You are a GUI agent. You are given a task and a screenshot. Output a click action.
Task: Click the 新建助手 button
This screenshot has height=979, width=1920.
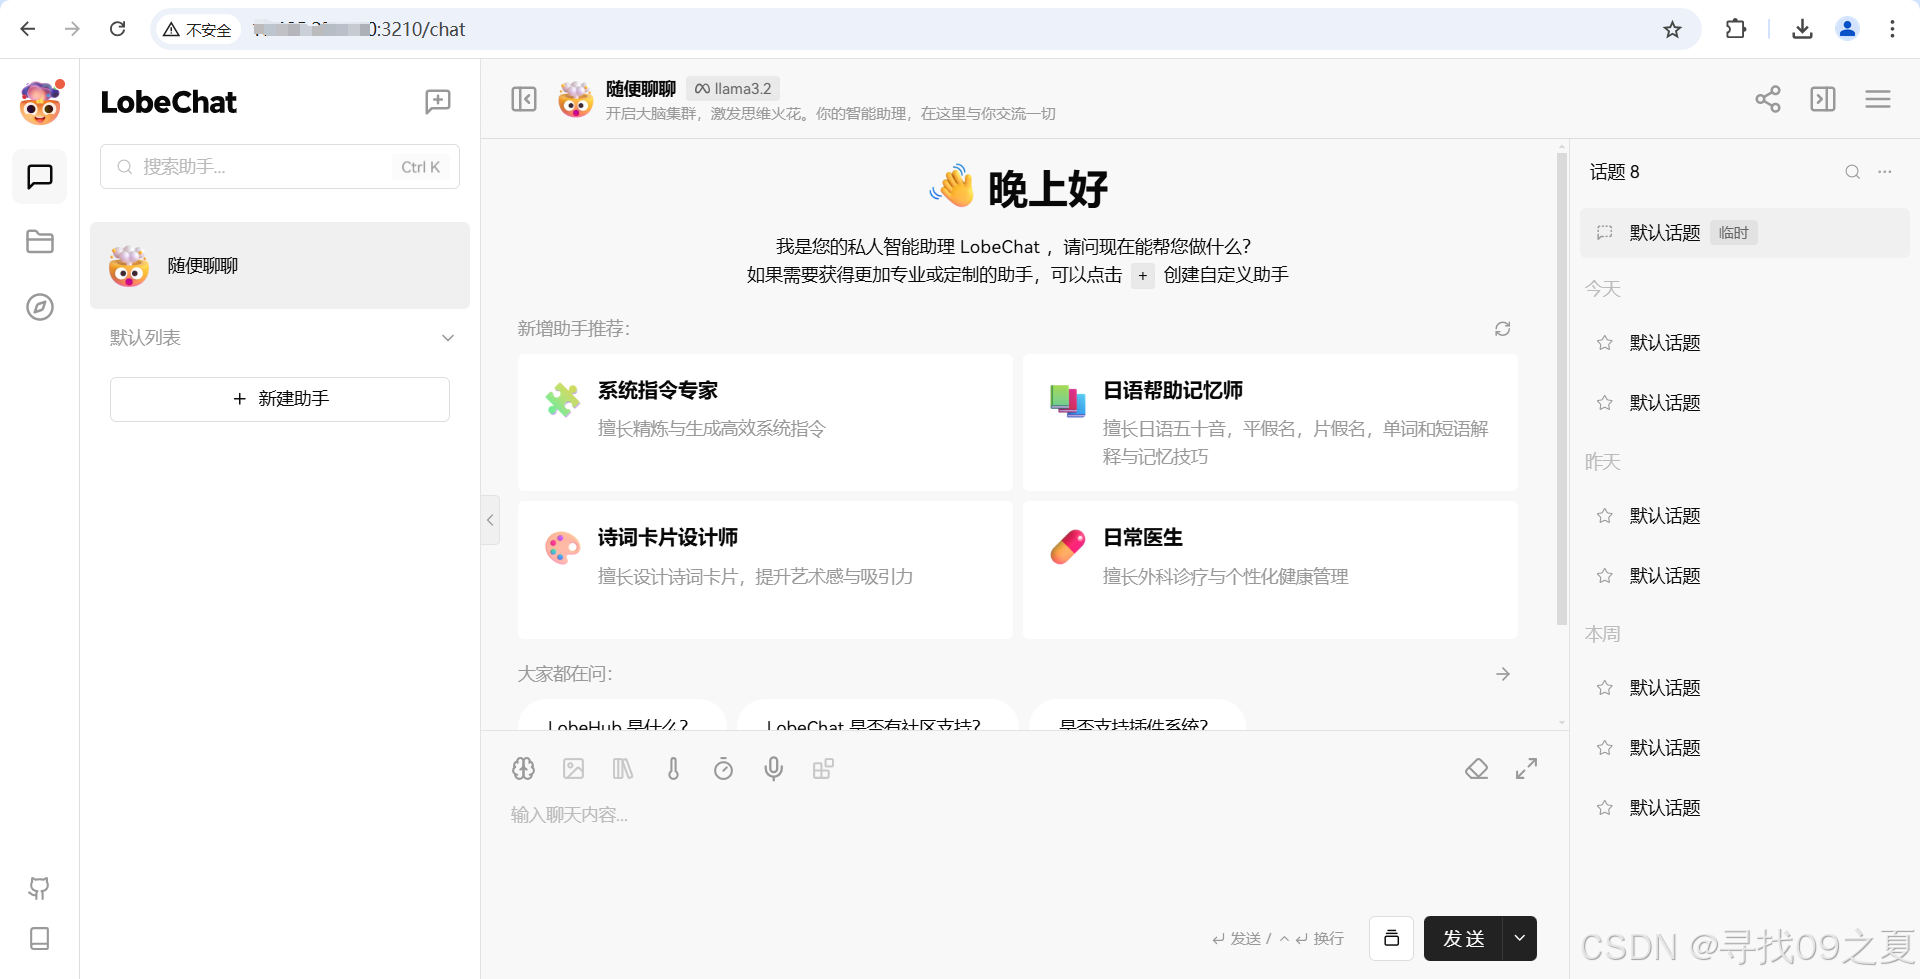pyautogui.click(x=280, y=399)
